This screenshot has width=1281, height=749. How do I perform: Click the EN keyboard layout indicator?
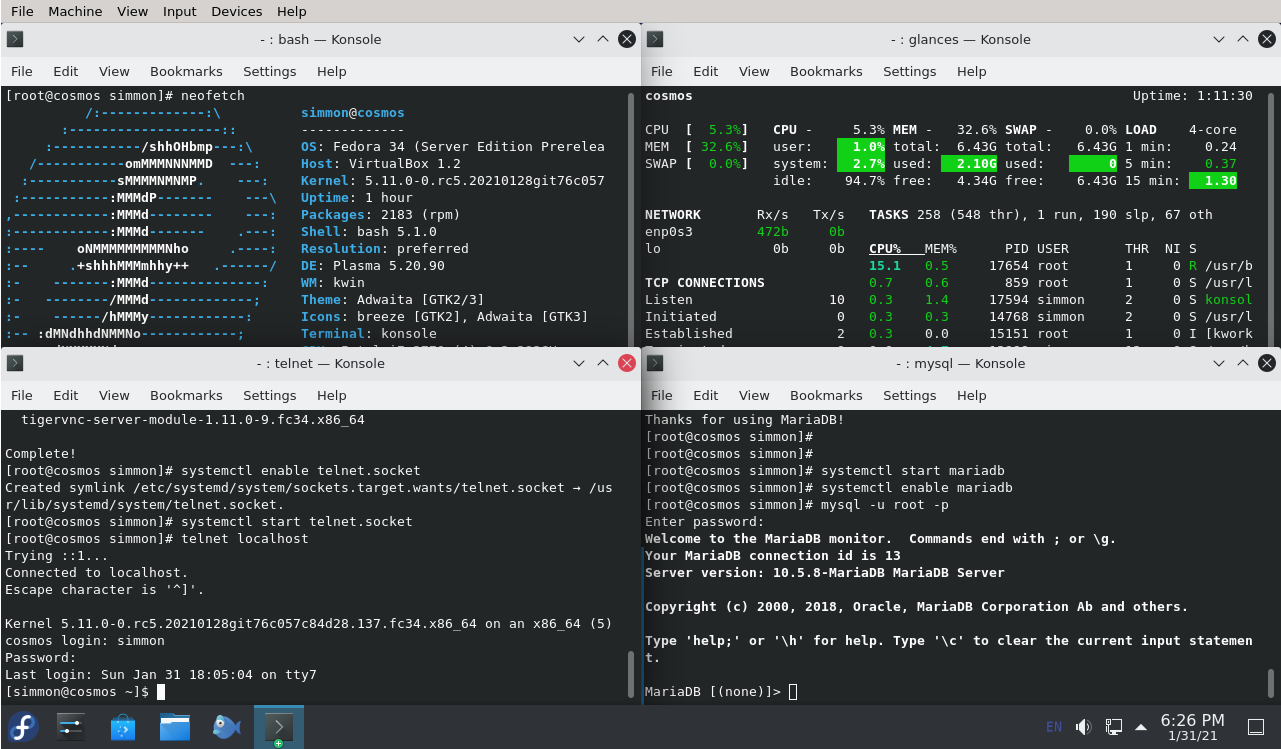pos(1054,727)
